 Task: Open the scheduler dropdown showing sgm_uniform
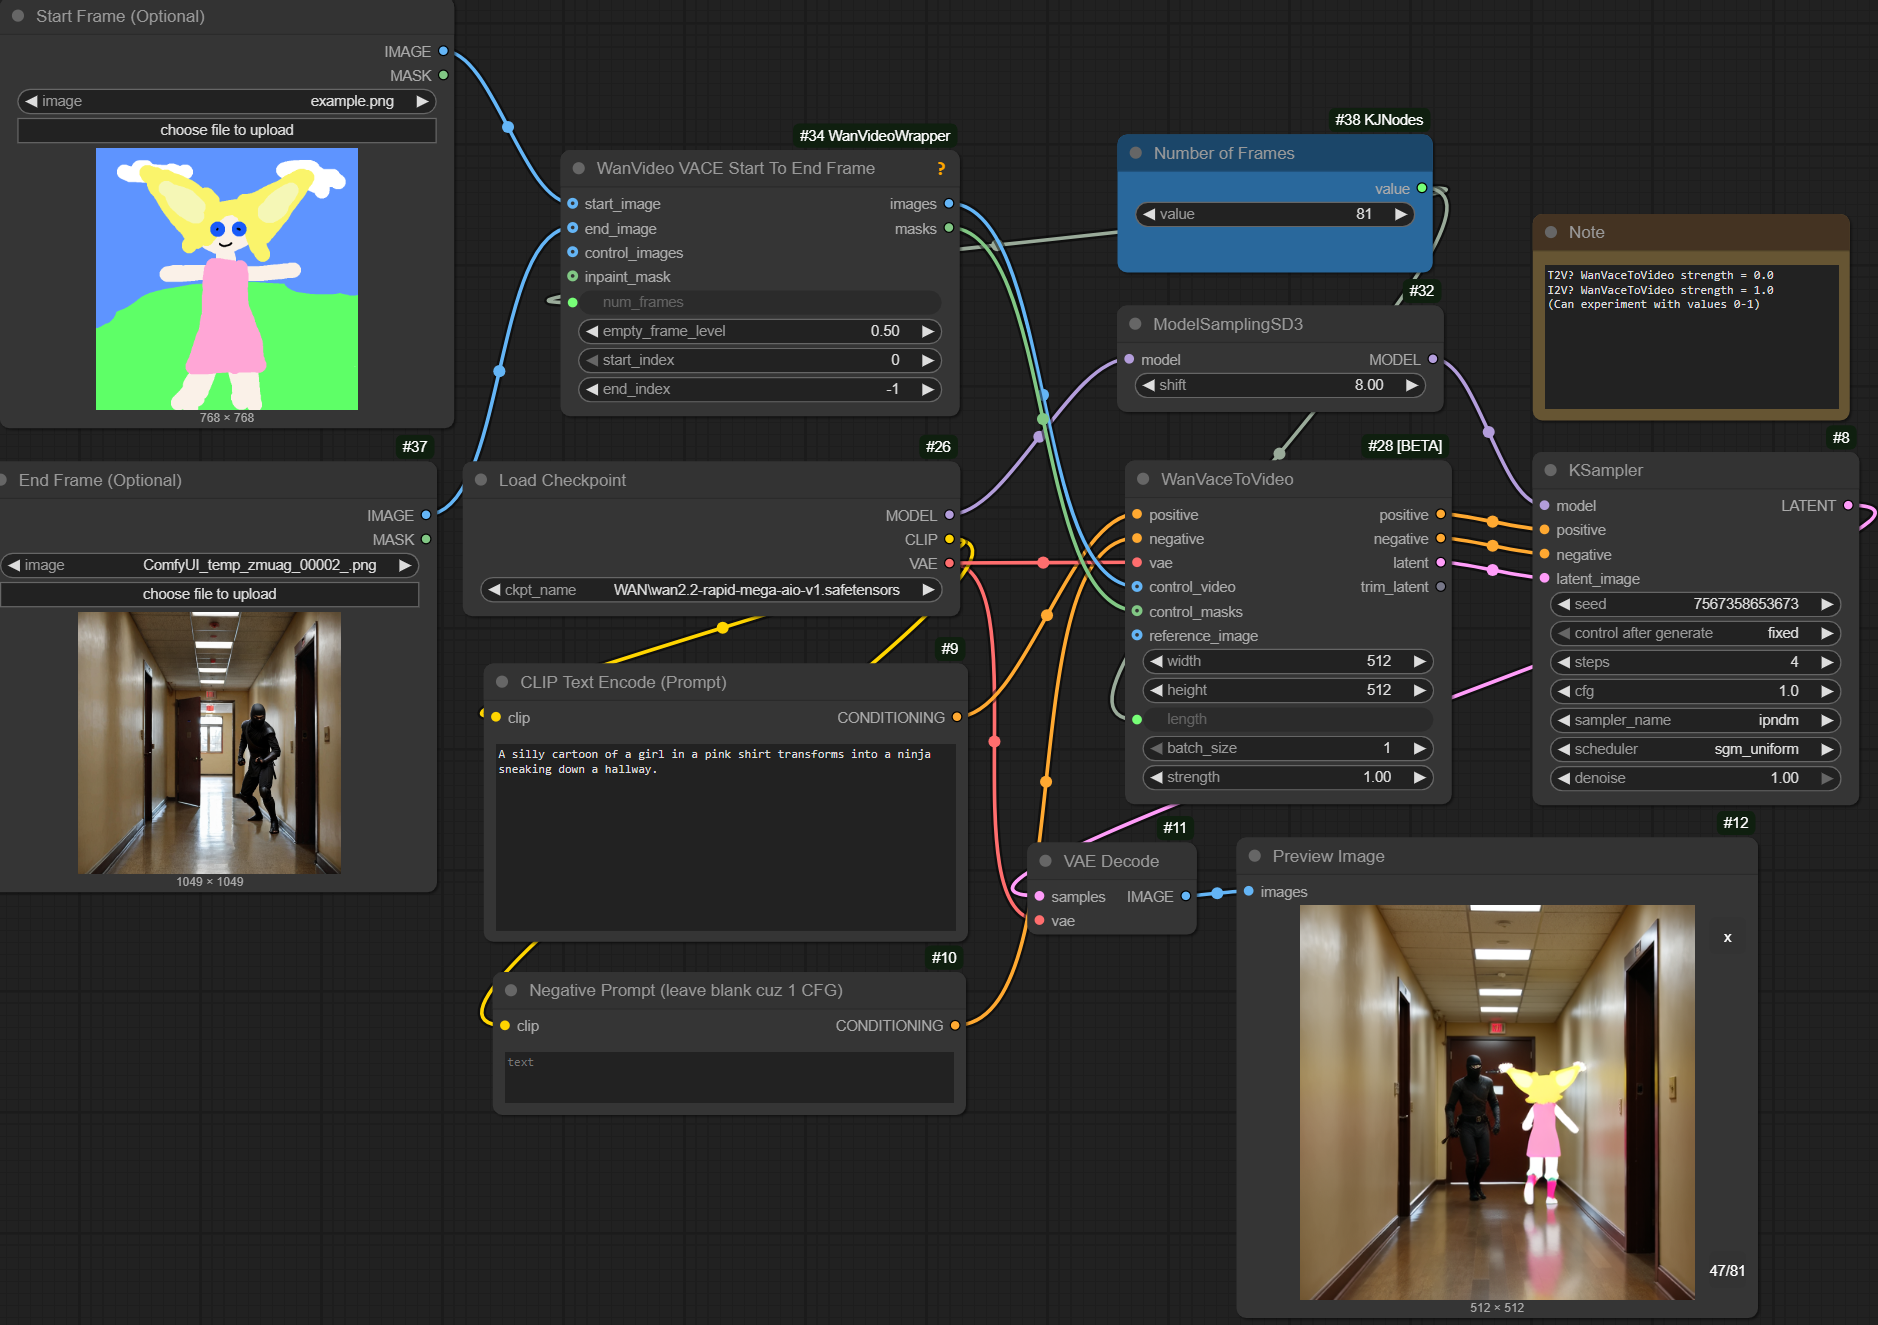point(1694,749)
